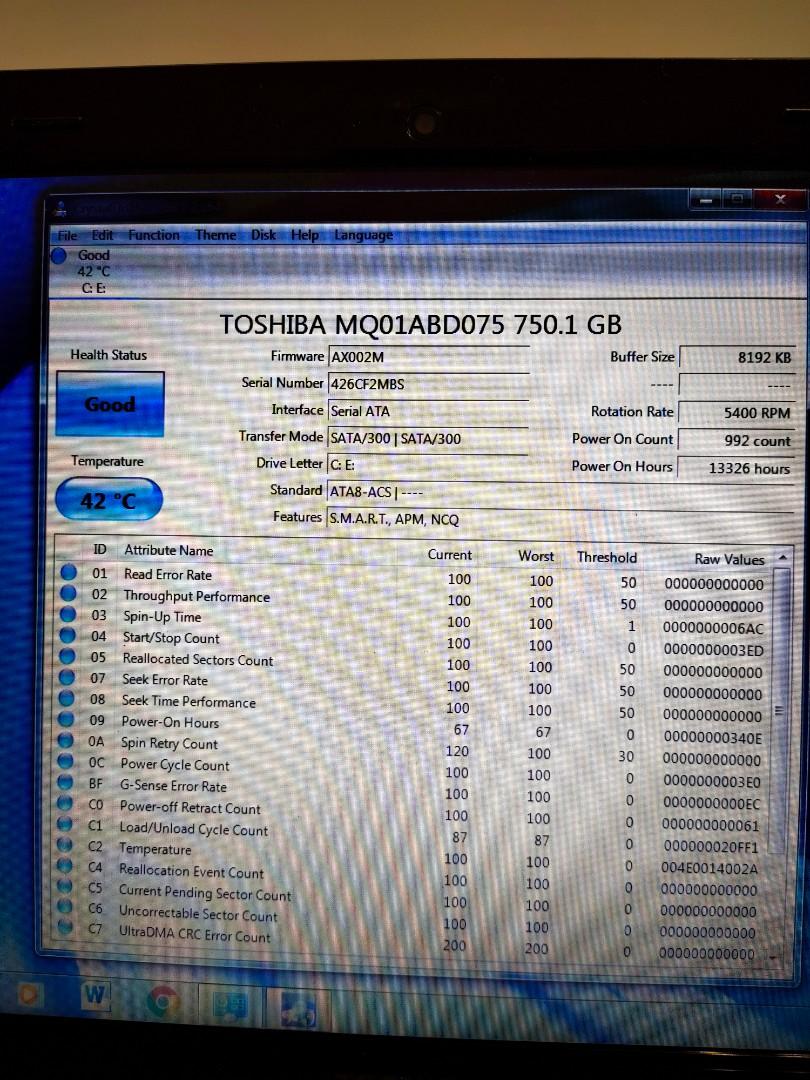Click the status circle for Reallocated Sectors Count
The width and height of the screenshot is (810, 1080).
[67, 656]
